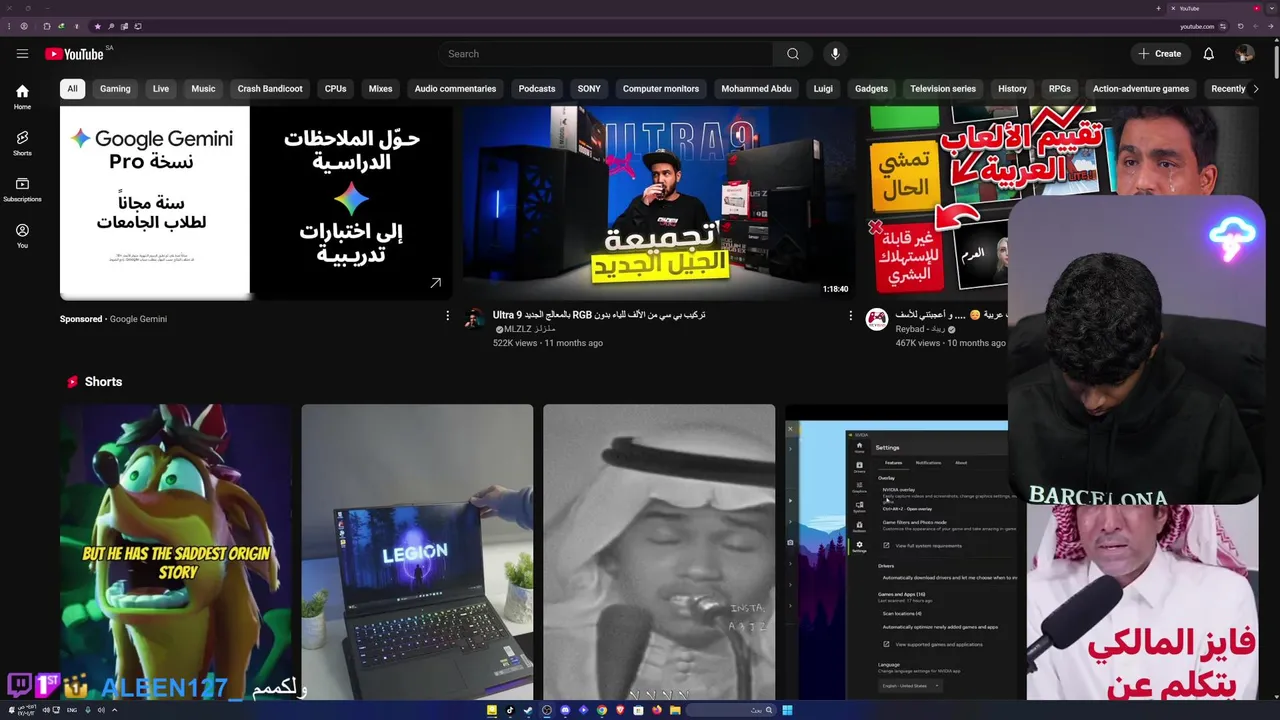Viewport: 1280px width, 720px height.
Task: Click the YouTube logo
Action: click(74, 54)
